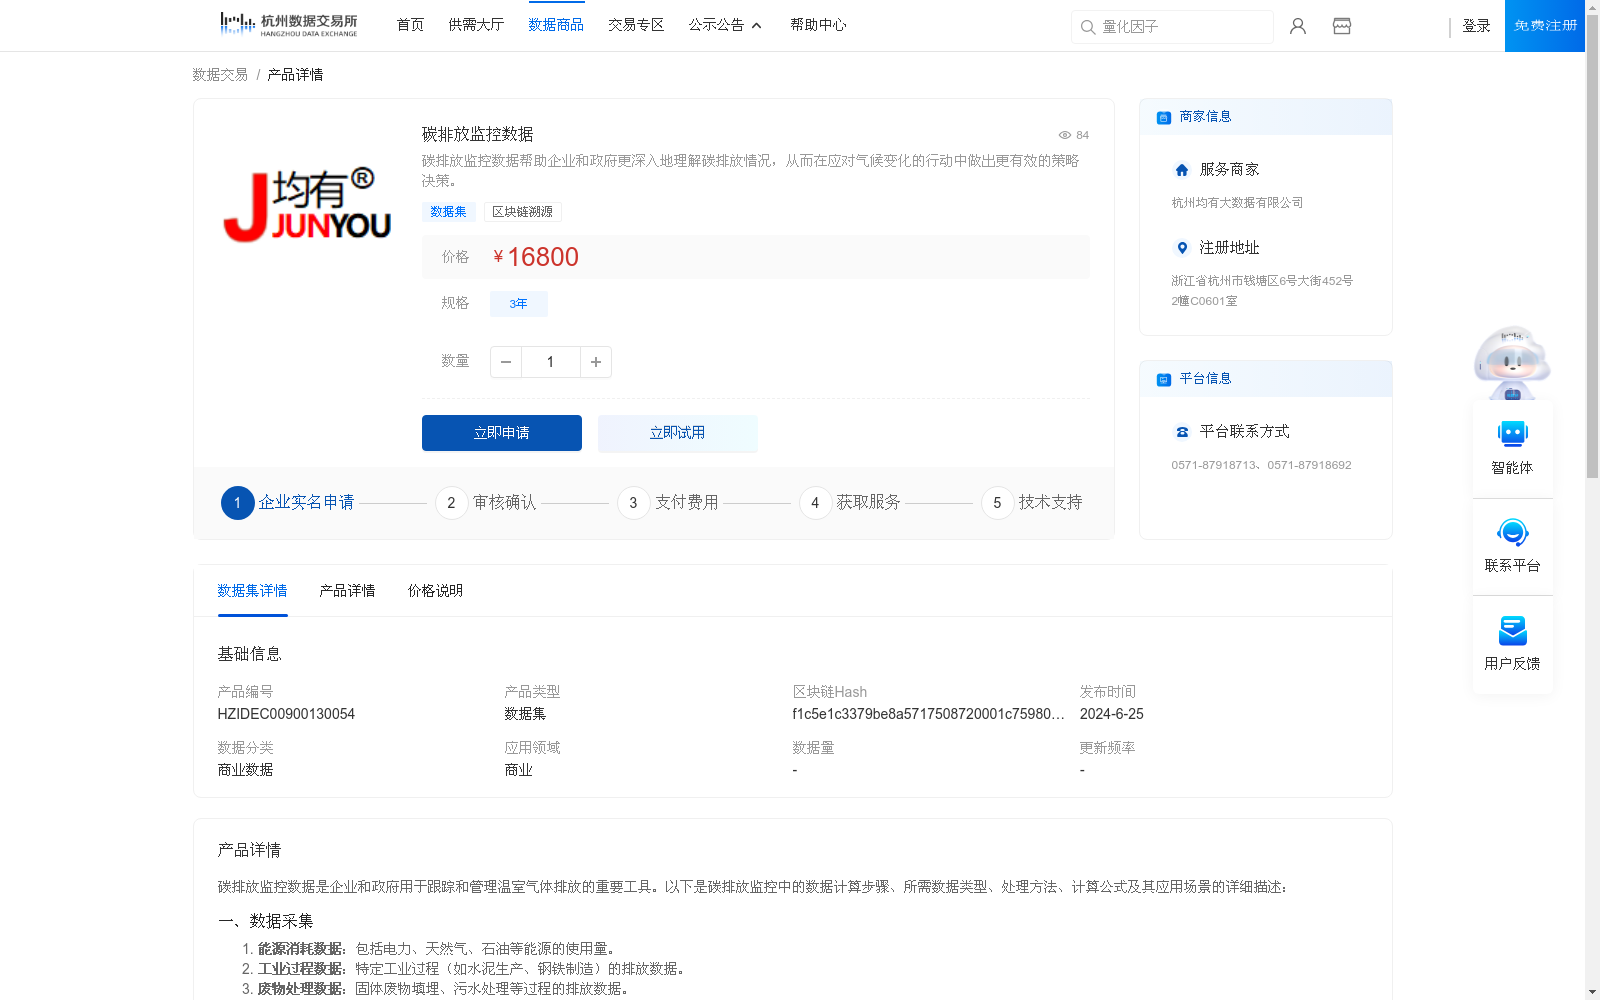Click the quantity number input
The height and width of the screenshot is (1000, 1600).
click(x=550, y=362)
